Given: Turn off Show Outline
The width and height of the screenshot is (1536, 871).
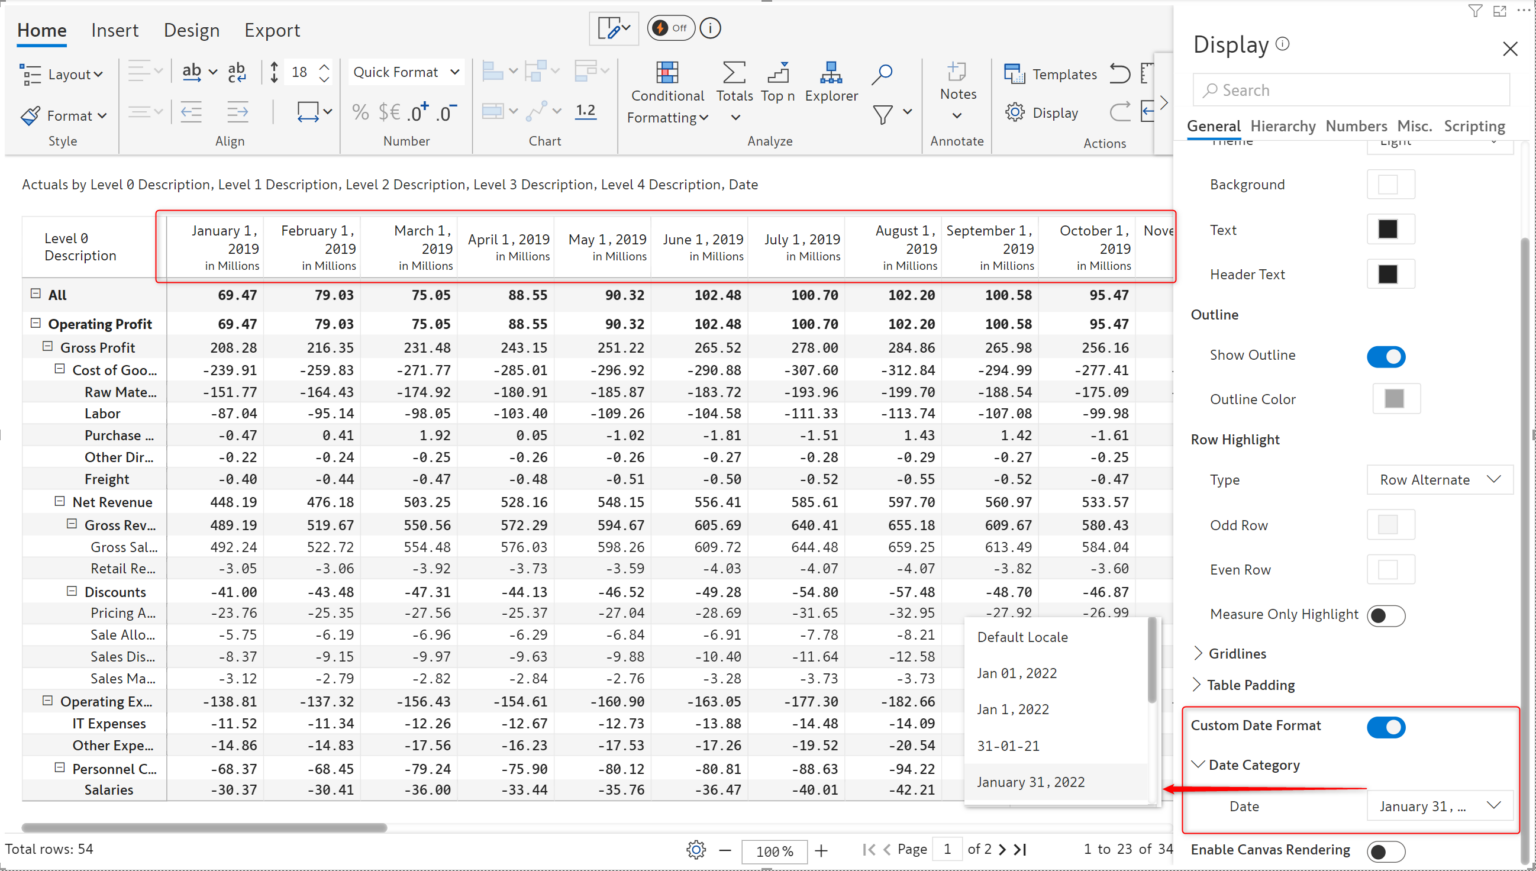Looking at the screenshot, I should click(x=1386, y=356).
